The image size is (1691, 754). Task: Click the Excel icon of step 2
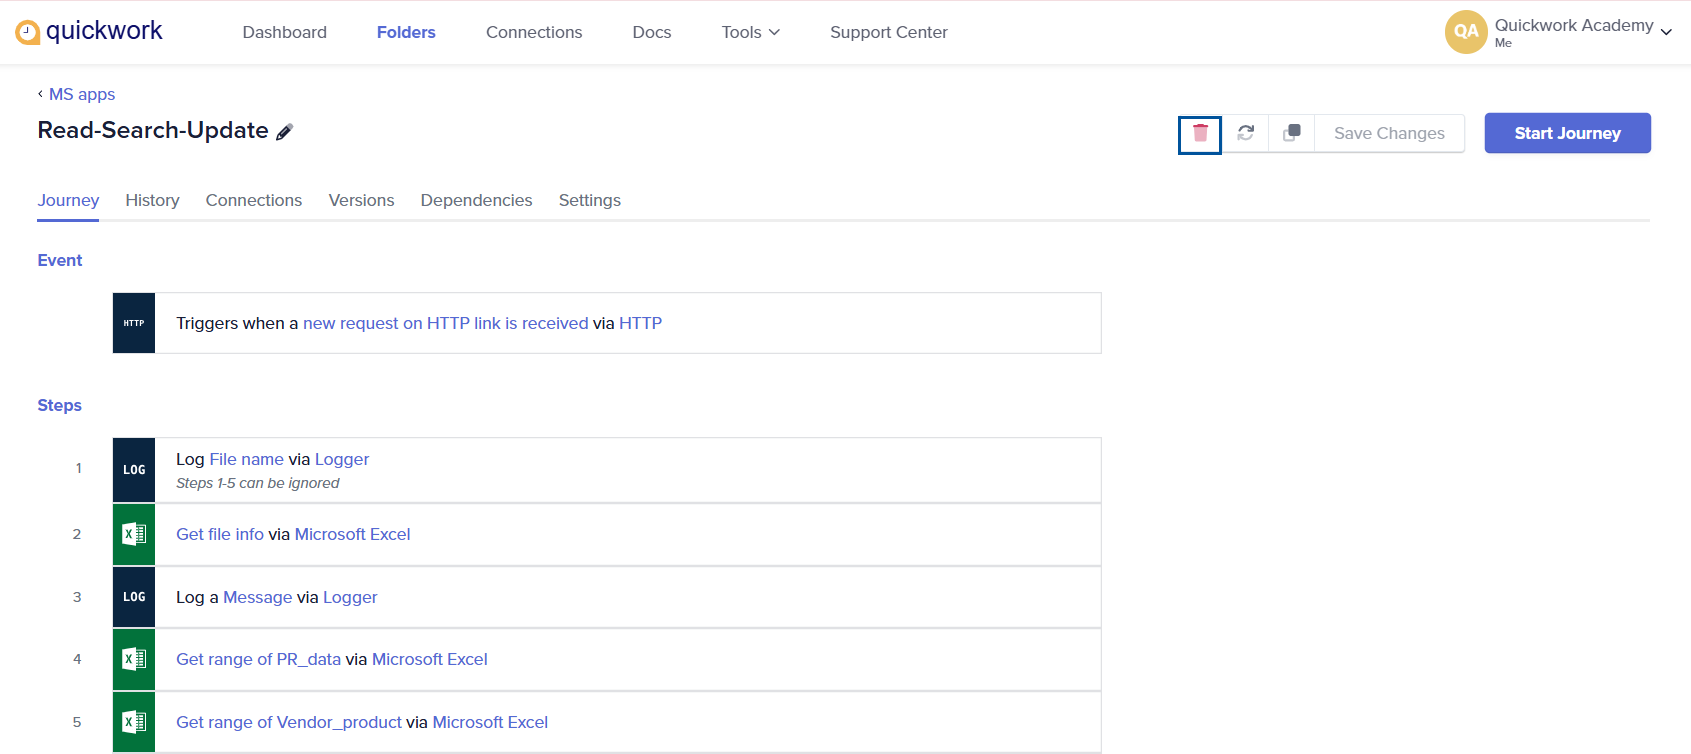pyautogui.click(x=134, y=534)
